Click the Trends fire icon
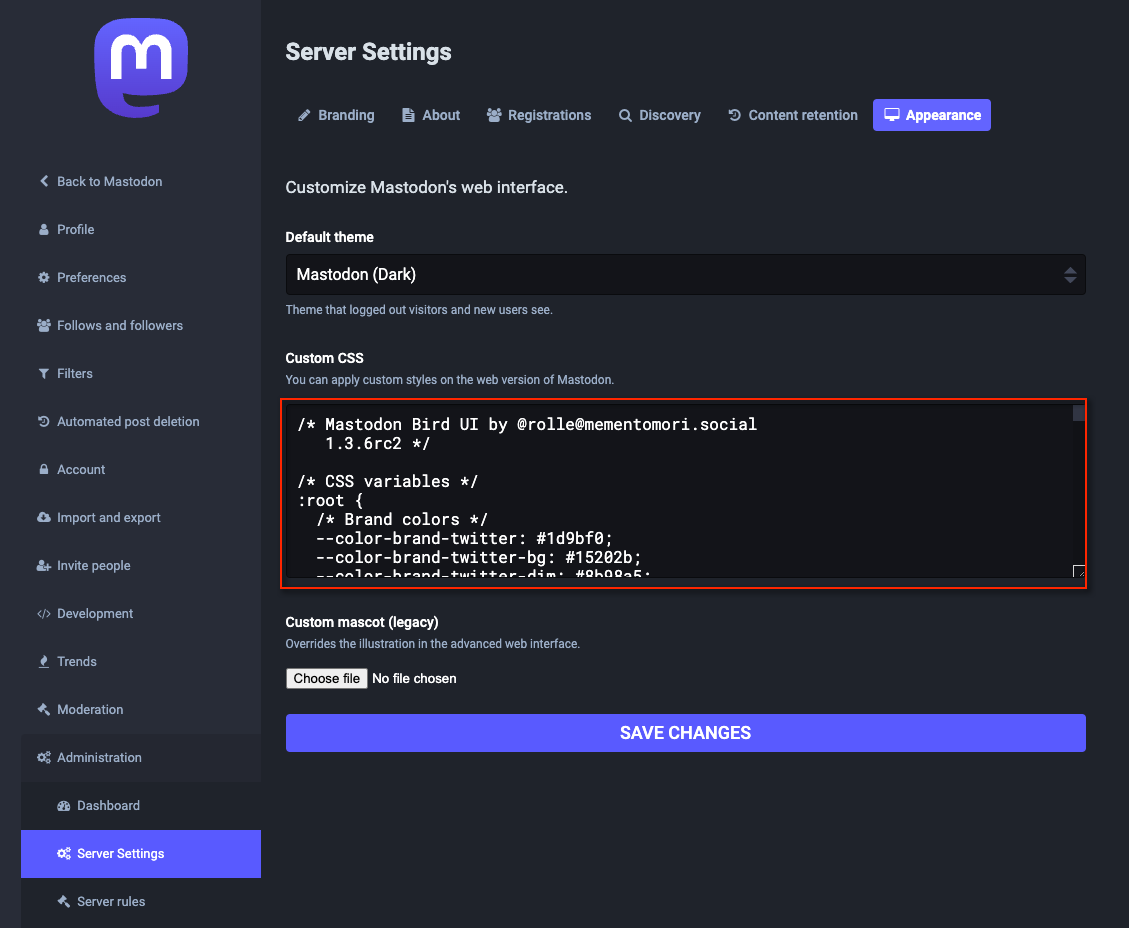The width and height of the screenshot is (1129, 928). click(44, 662)
